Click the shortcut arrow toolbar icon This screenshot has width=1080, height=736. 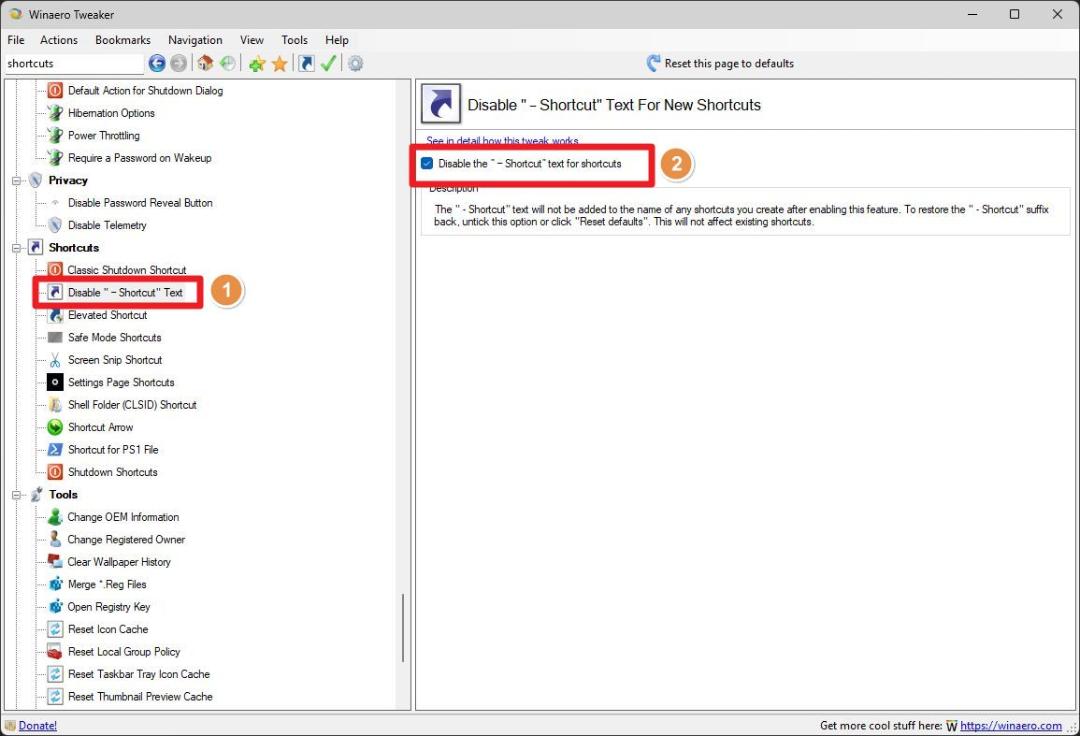(x=307, y=63)
